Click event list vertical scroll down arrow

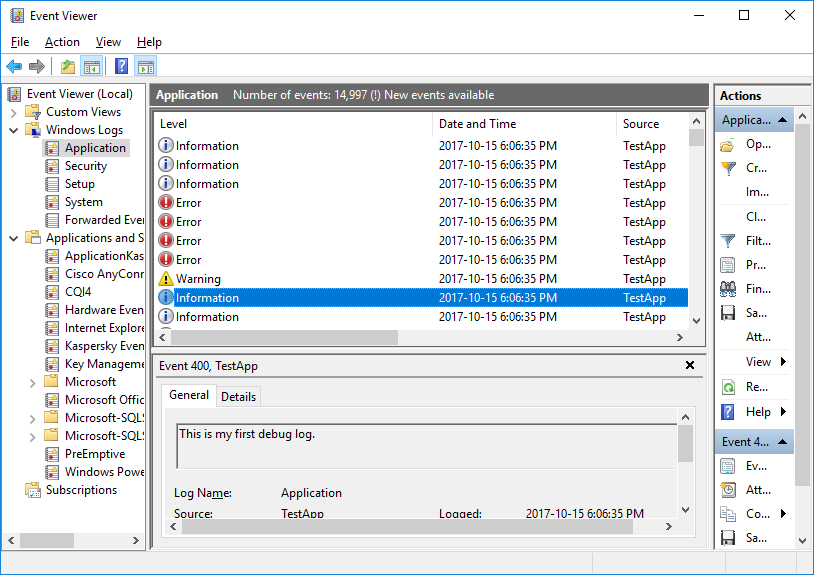tap(697, 321)
